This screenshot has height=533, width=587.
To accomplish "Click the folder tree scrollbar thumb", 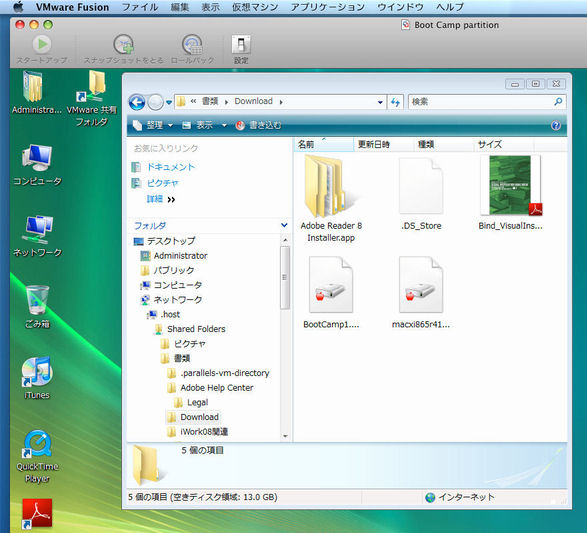I will [x=285, y=277].
